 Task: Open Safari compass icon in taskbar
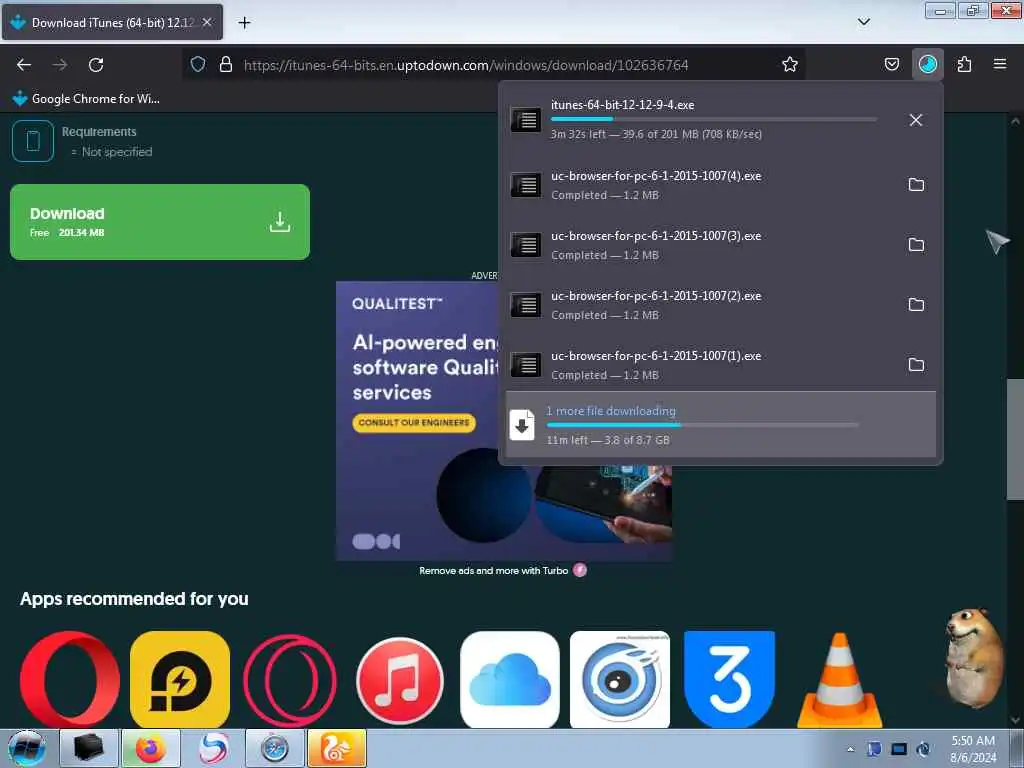click(x=275, y=748)
